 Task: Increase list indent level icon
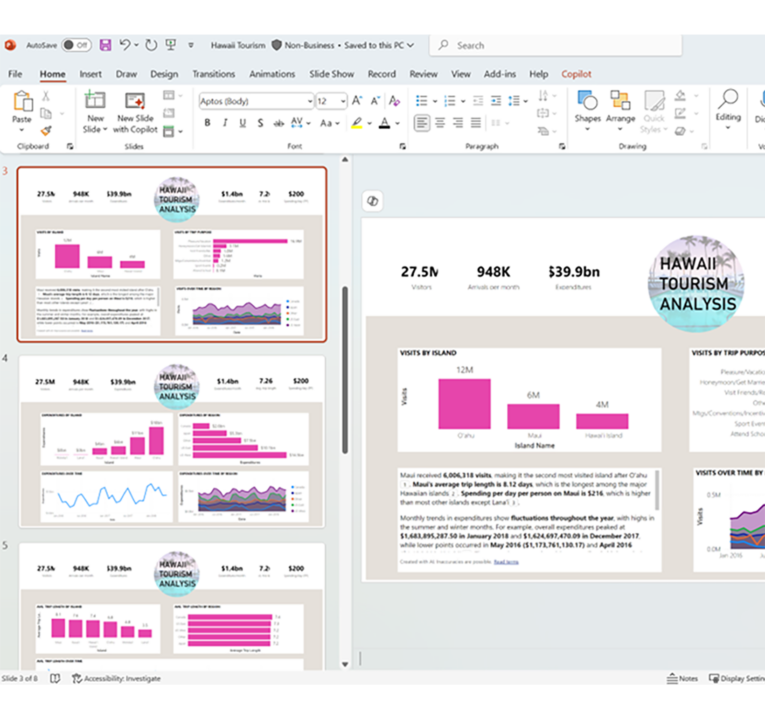tap(496, 101)
